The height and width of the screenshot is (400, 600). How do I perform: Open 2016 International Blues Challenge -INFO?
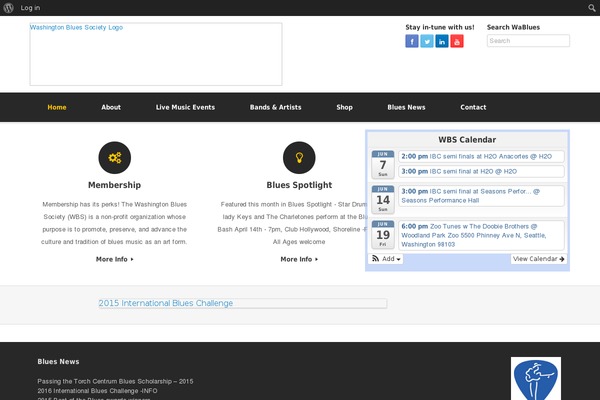[x=97, y=391]
